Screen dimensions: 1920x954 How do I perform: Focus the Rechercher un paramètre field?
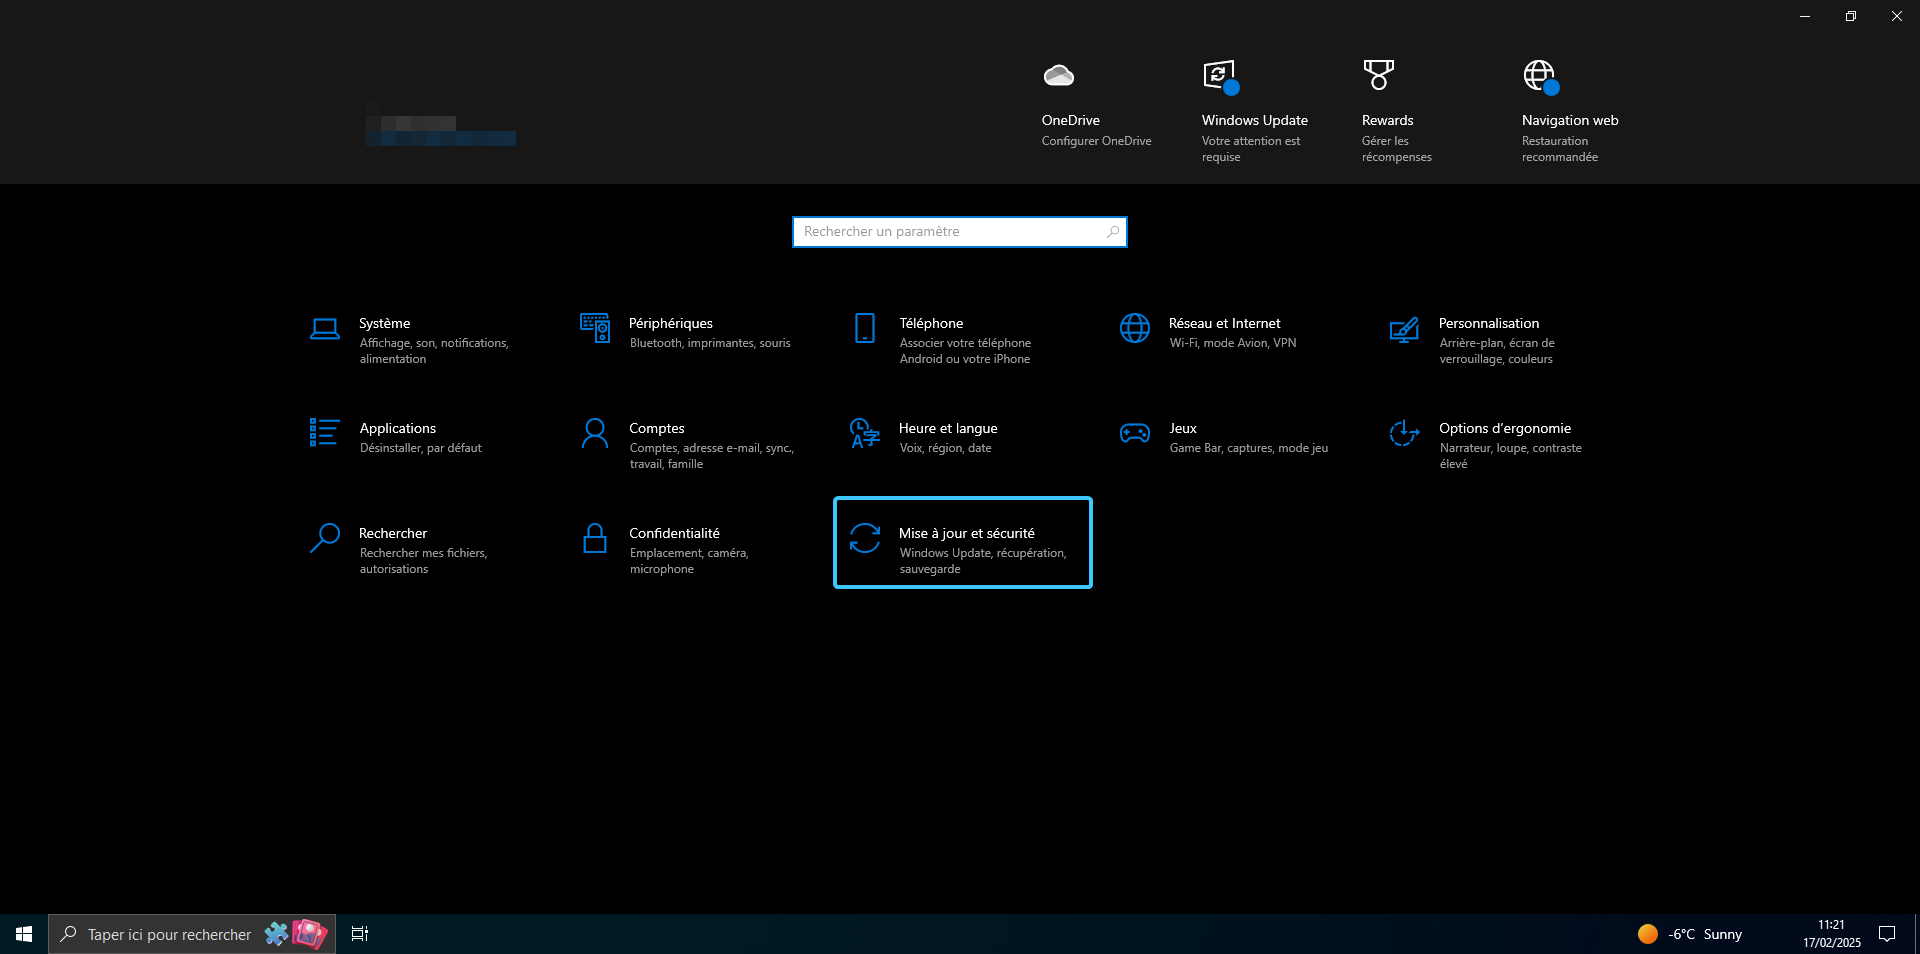pyautogui.click(x=960, y=232)
